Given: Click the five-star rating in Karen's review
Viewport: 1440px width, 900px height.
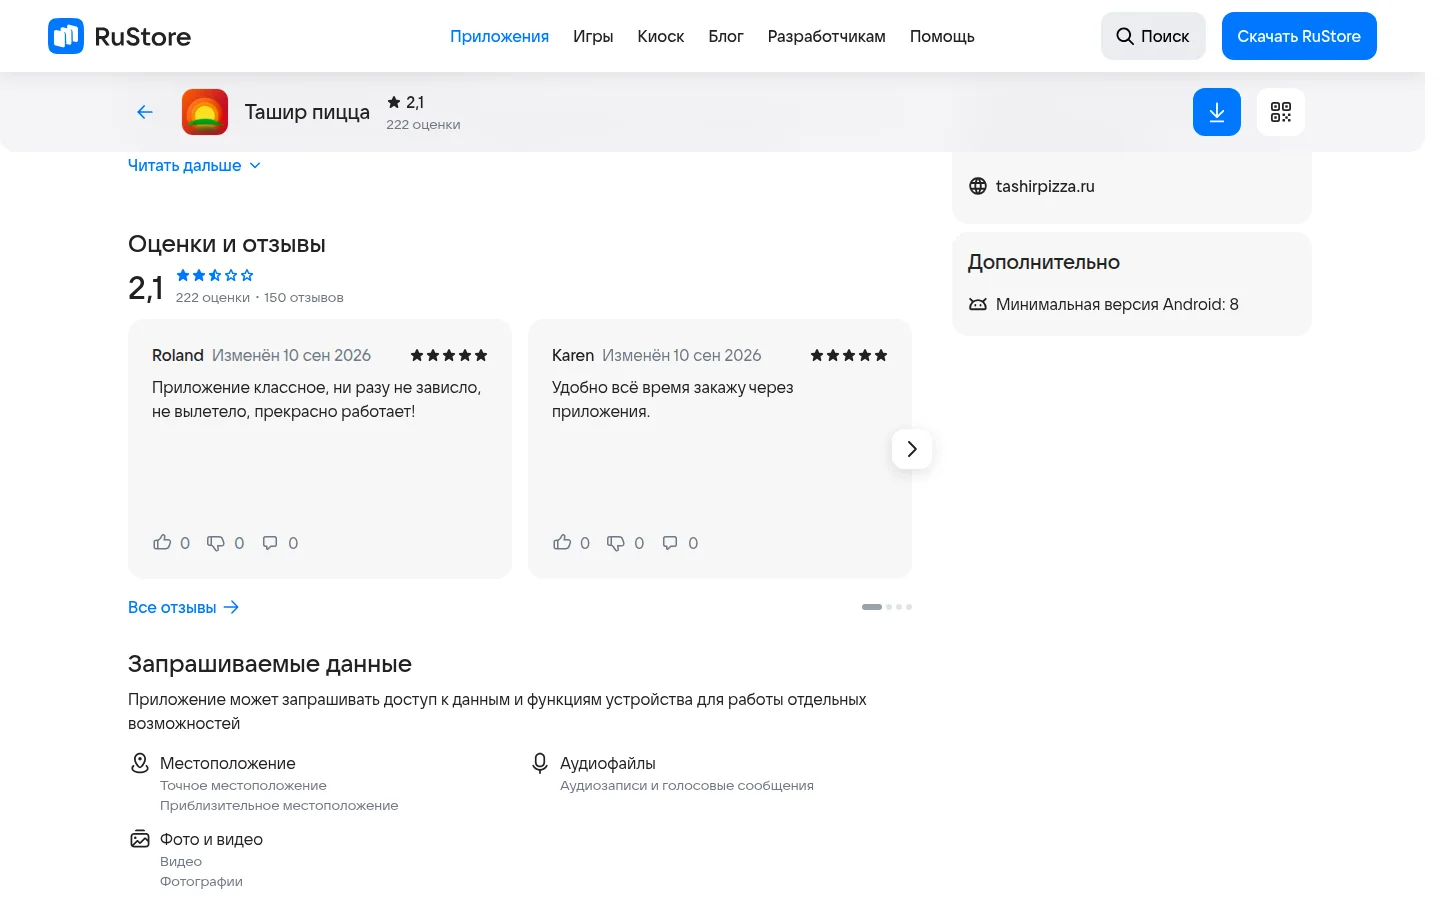Looking at the screenshot, I should pyautogui.click(x=849, y=355).
